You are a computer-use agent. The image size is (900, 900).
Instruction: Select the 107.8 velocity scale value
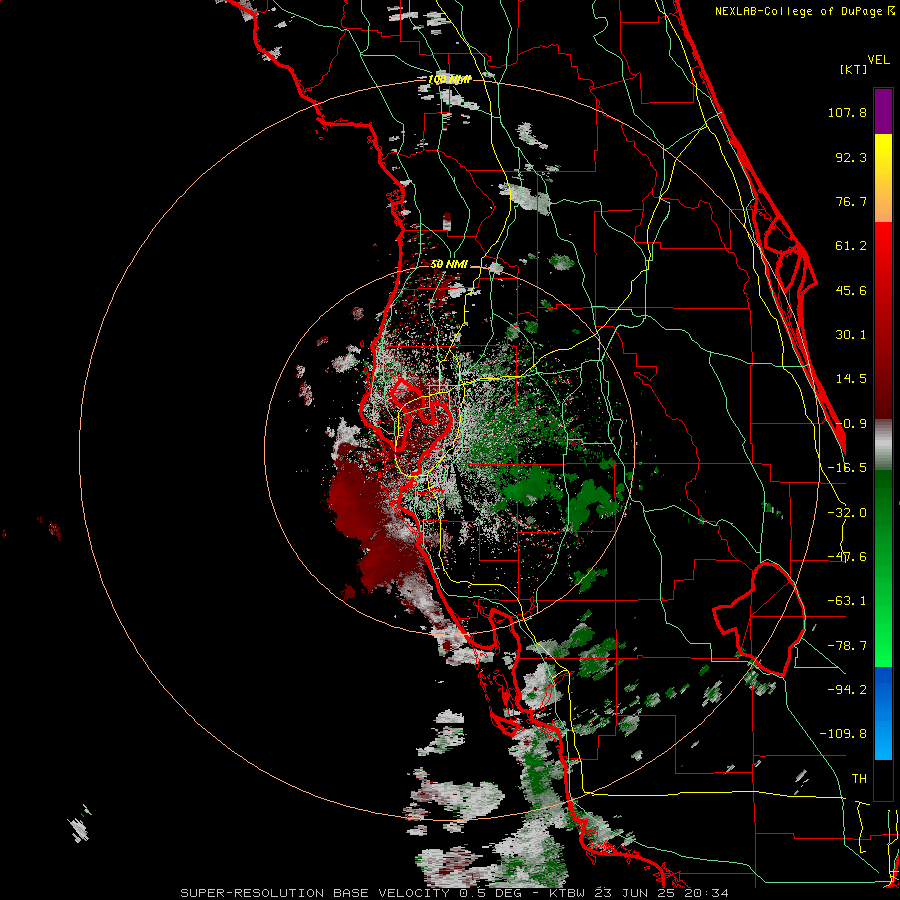tap(847, 112)
